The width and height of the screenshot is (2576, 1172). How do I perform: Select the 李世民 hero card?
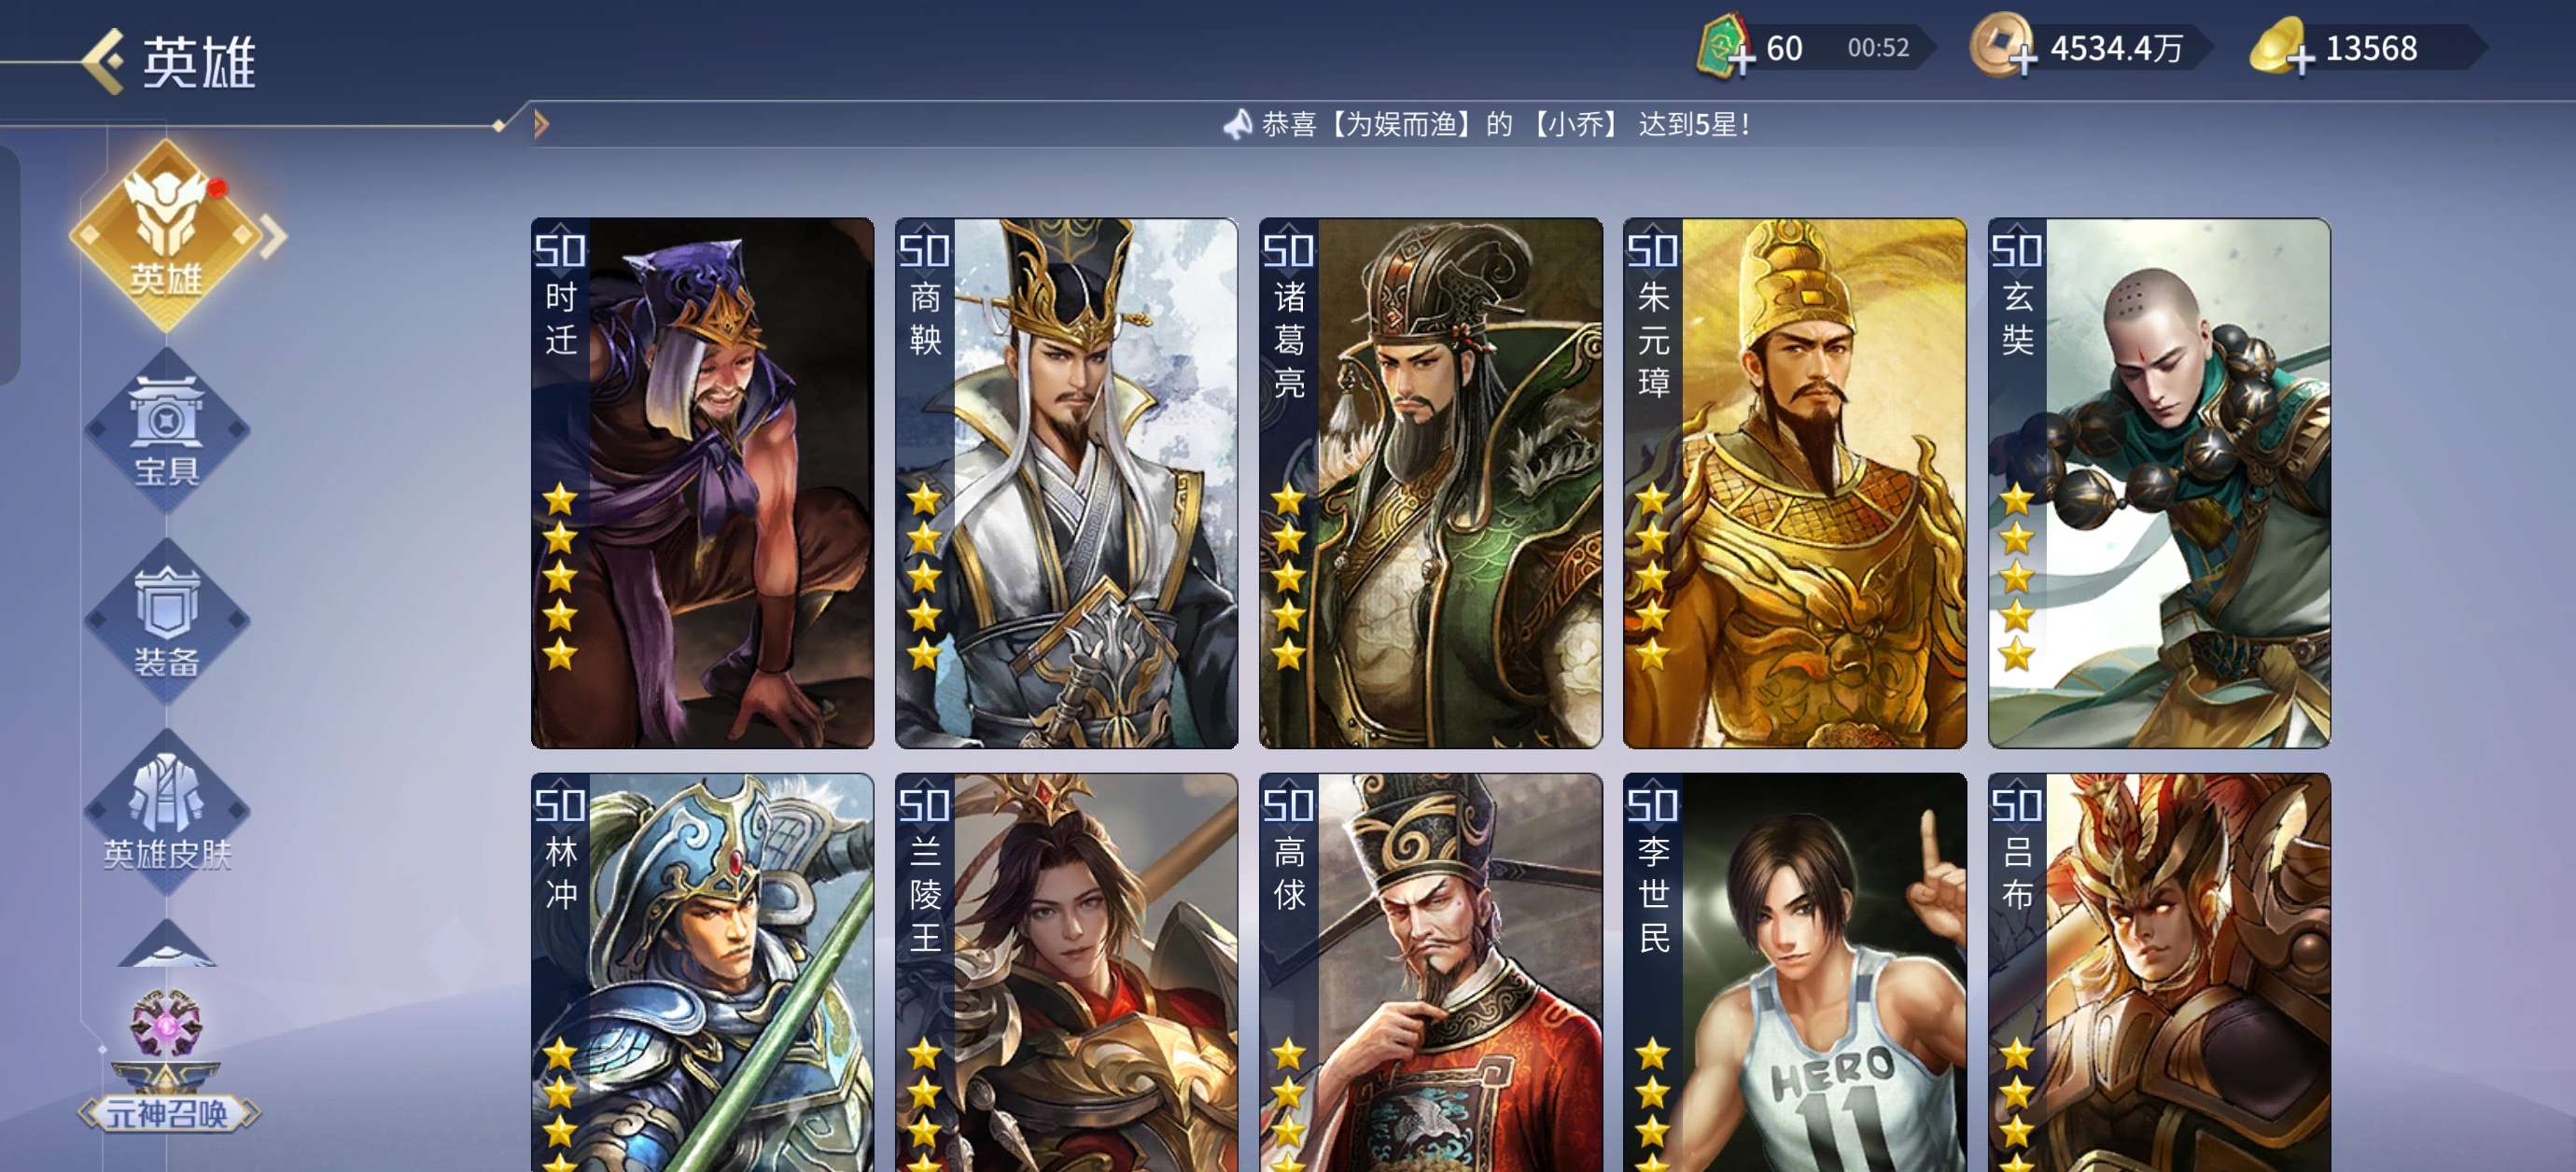click(x=1794, y=972)
